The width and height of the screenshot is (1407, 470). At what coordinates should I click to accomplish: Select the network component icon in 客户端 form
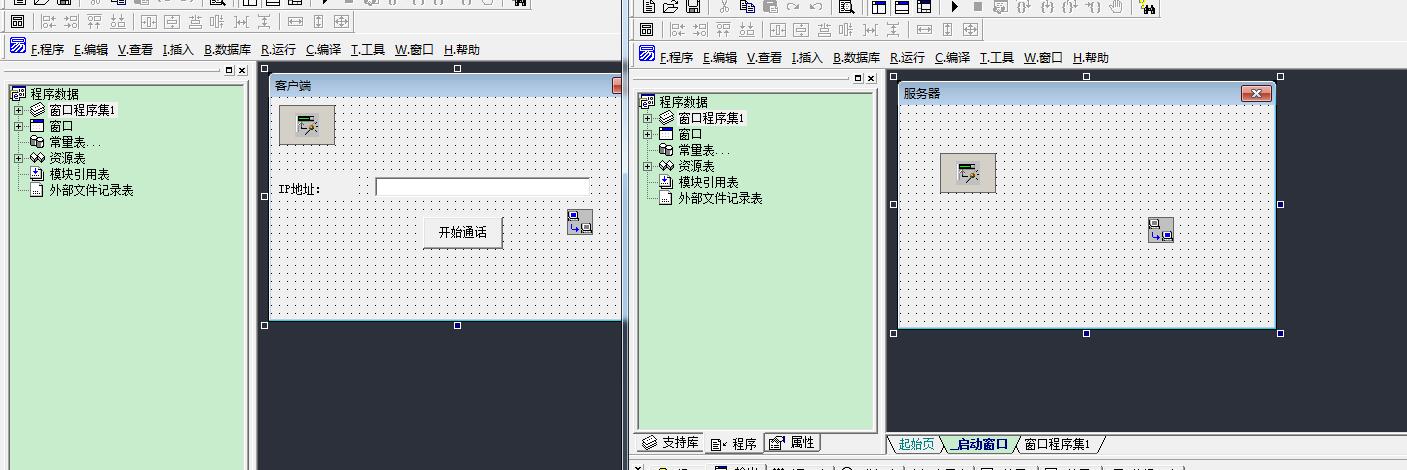click(580, 222)
